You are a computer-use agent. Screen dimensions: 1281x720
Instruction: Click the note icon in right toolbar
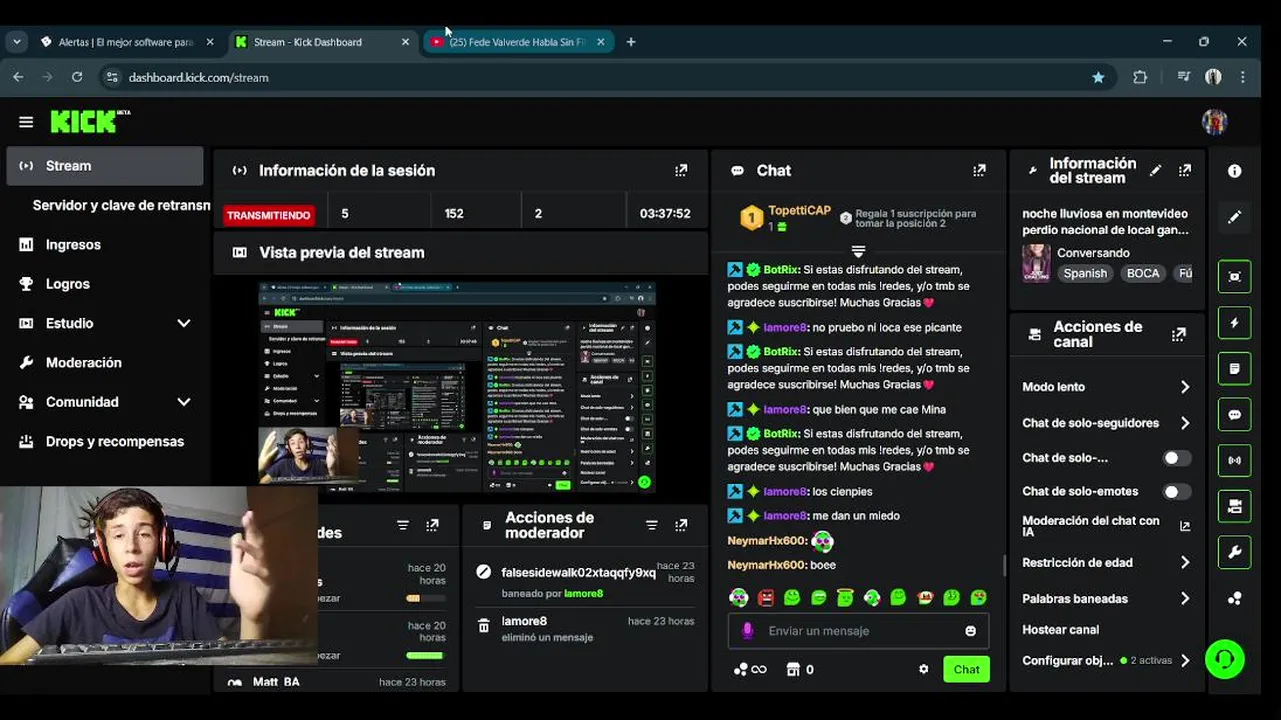click(1235, 369)
